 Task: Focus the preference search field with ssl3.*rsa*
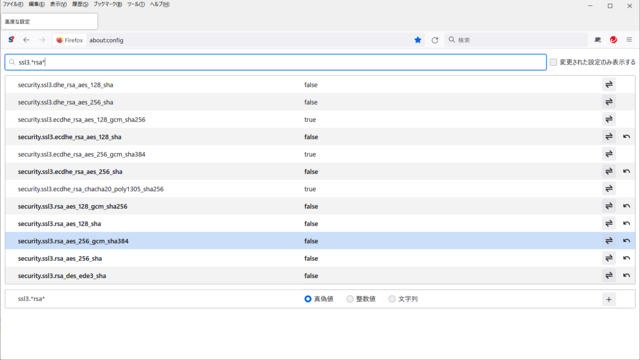(276, 62)
